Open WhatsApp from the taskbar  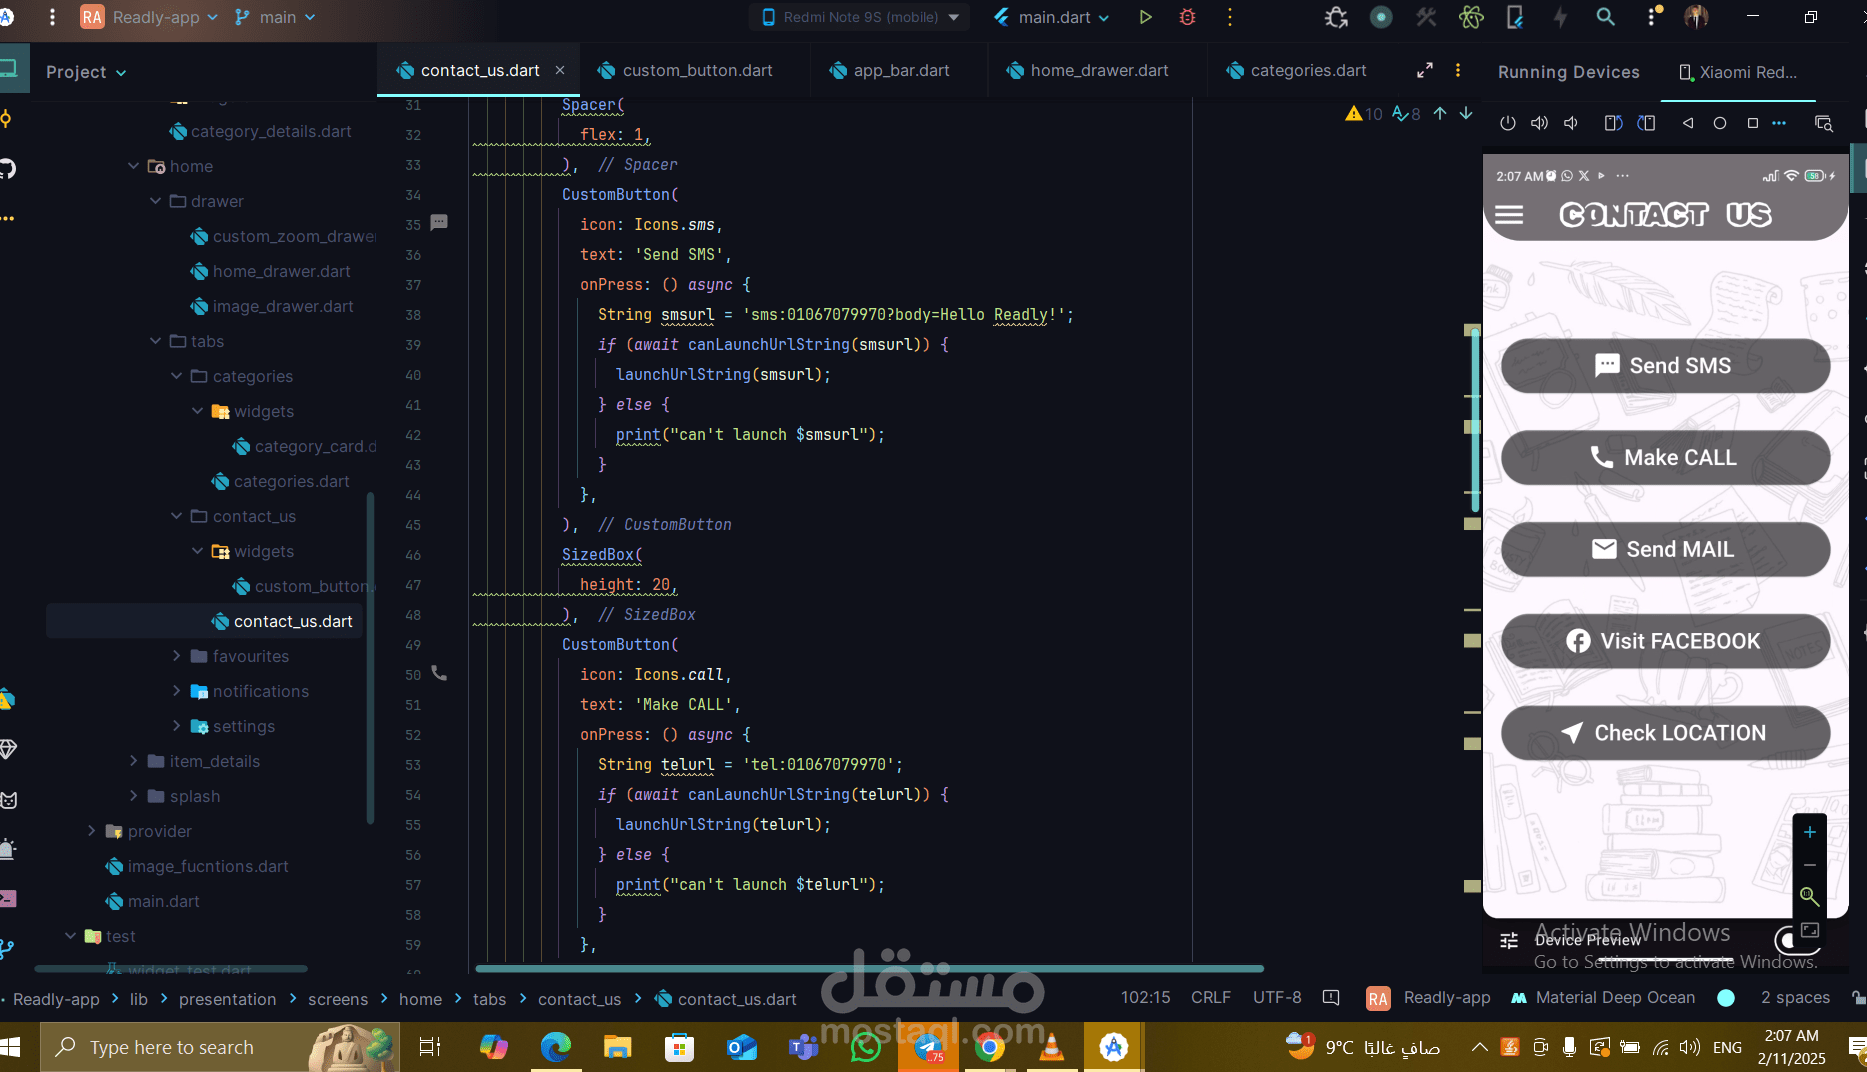tap(865, 1047)
